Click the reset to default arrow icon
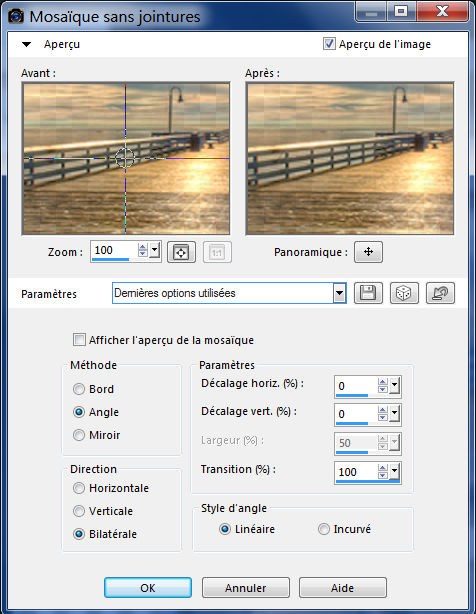476x614 pixels. tap(440, 293)
